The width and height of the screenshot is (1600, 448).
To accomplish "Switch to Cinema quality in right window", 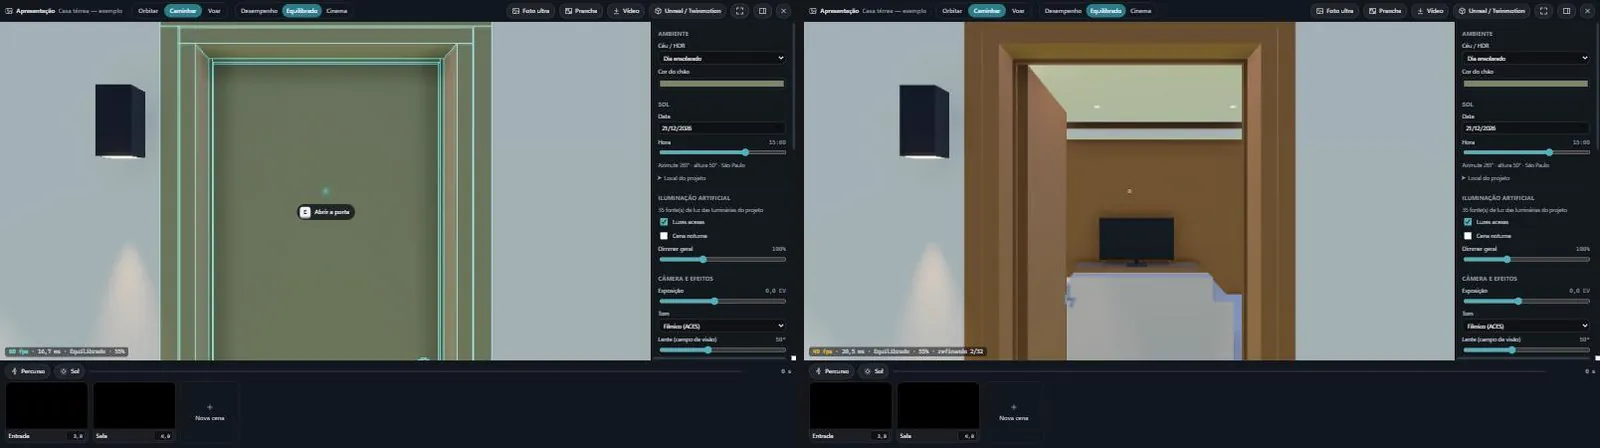I will click(x=1141, y=11).
